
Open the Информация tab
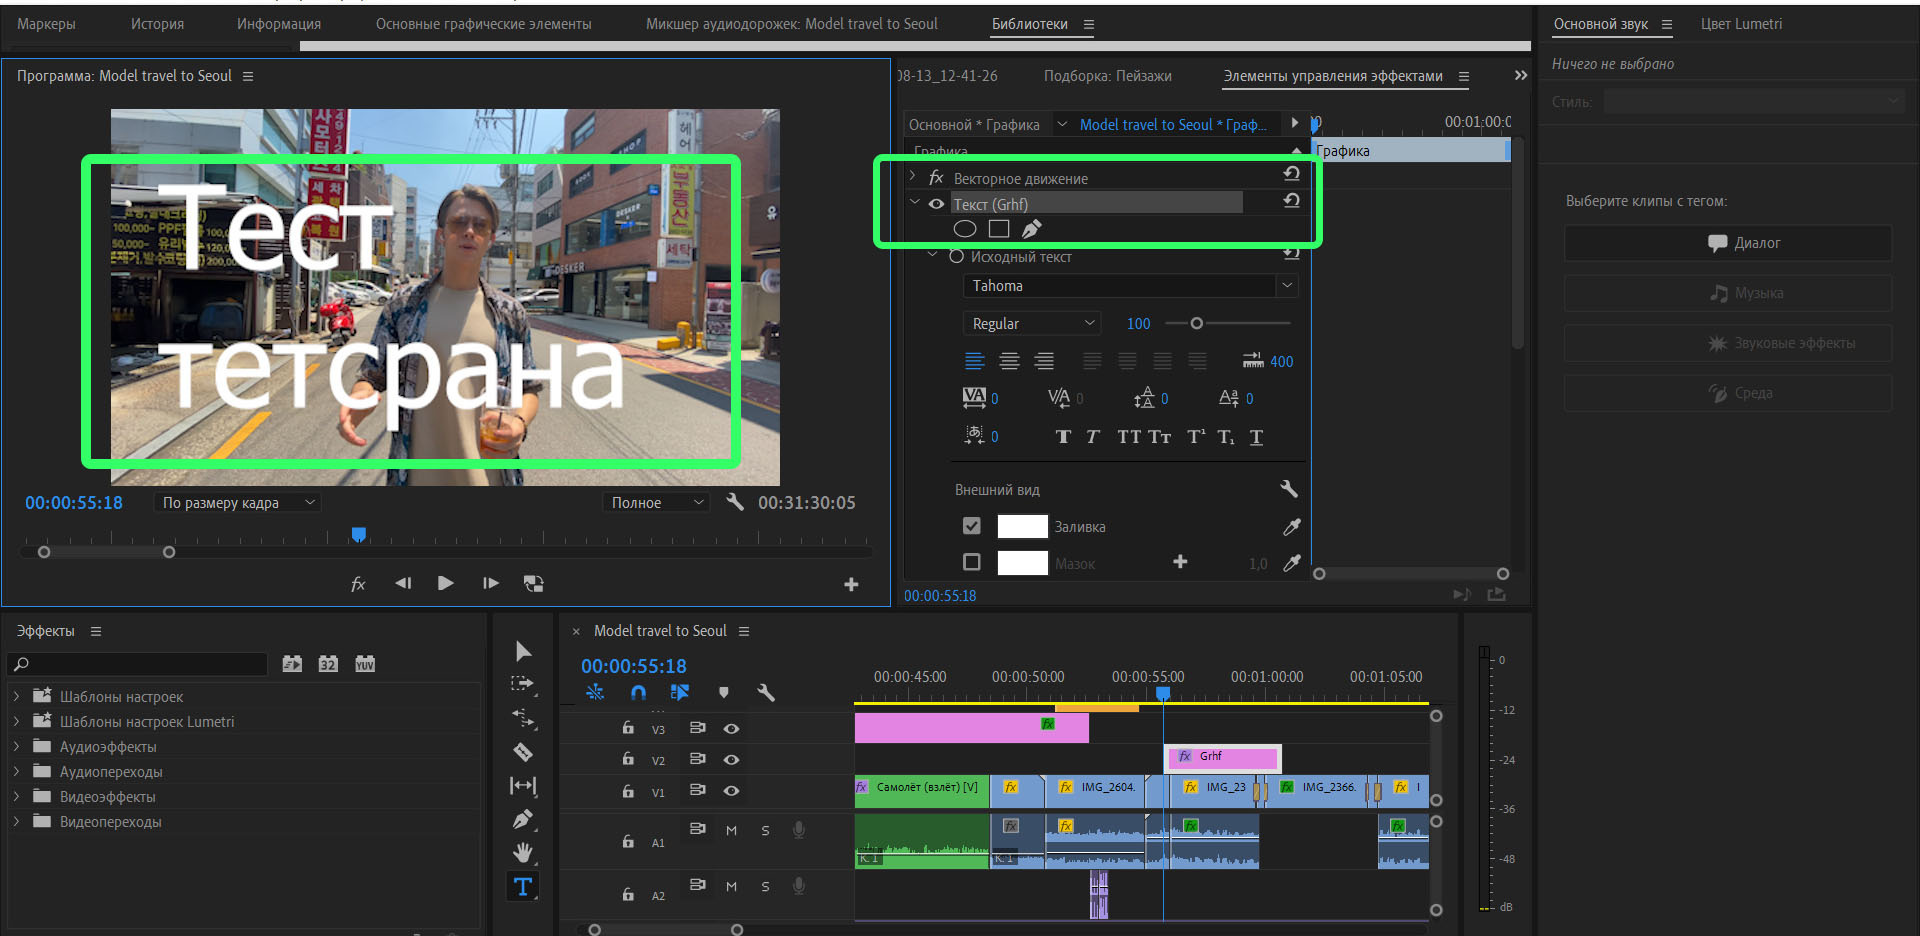pyautogui.click(x=279, y=24)
